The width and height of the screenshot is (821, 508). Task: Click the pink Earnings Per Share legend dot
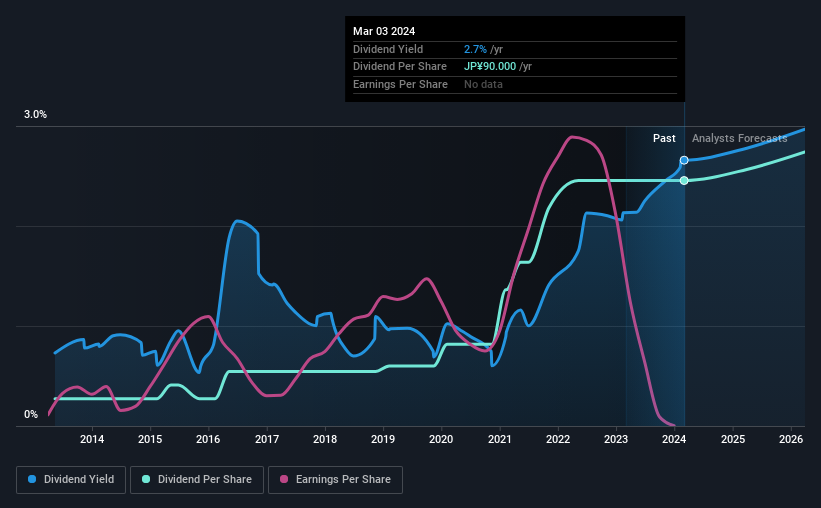284,479
